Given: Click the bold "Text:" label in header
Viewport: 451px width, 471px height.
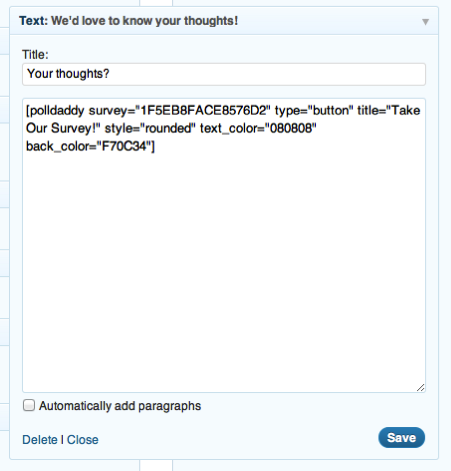Looking at the screenshot, I should (34, 21).
